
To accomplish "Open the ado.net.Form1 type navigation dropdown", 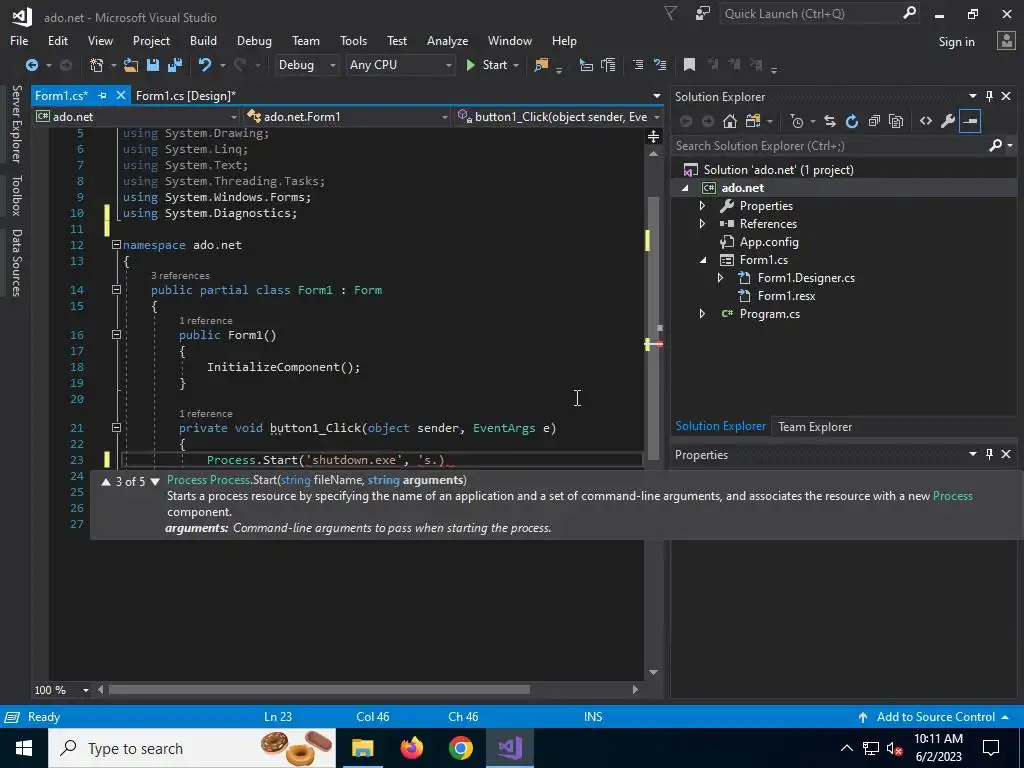I will (x=347, y=117).
